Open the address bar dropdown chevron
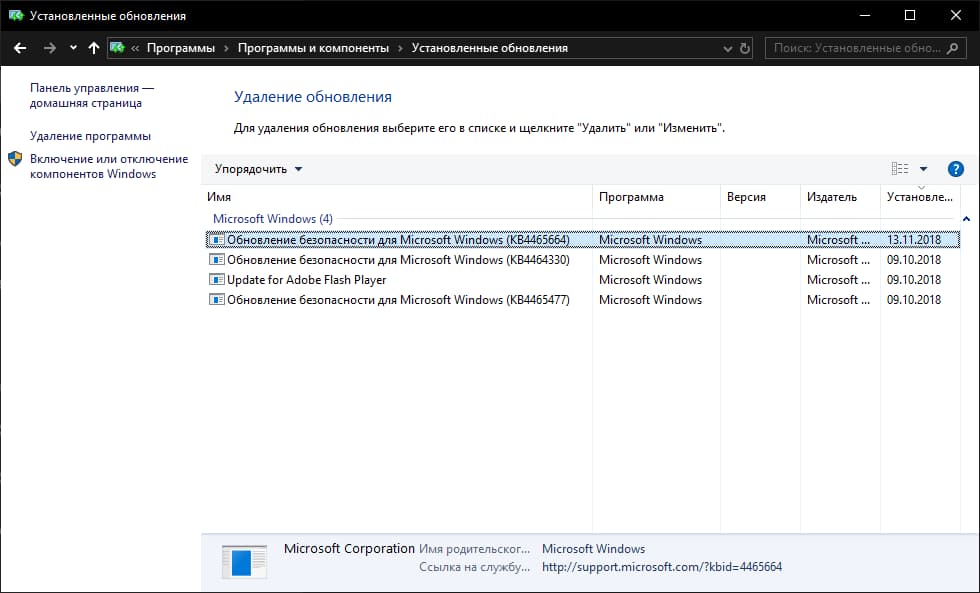This screenshot has height=593, width=980. tap(726, 47)
